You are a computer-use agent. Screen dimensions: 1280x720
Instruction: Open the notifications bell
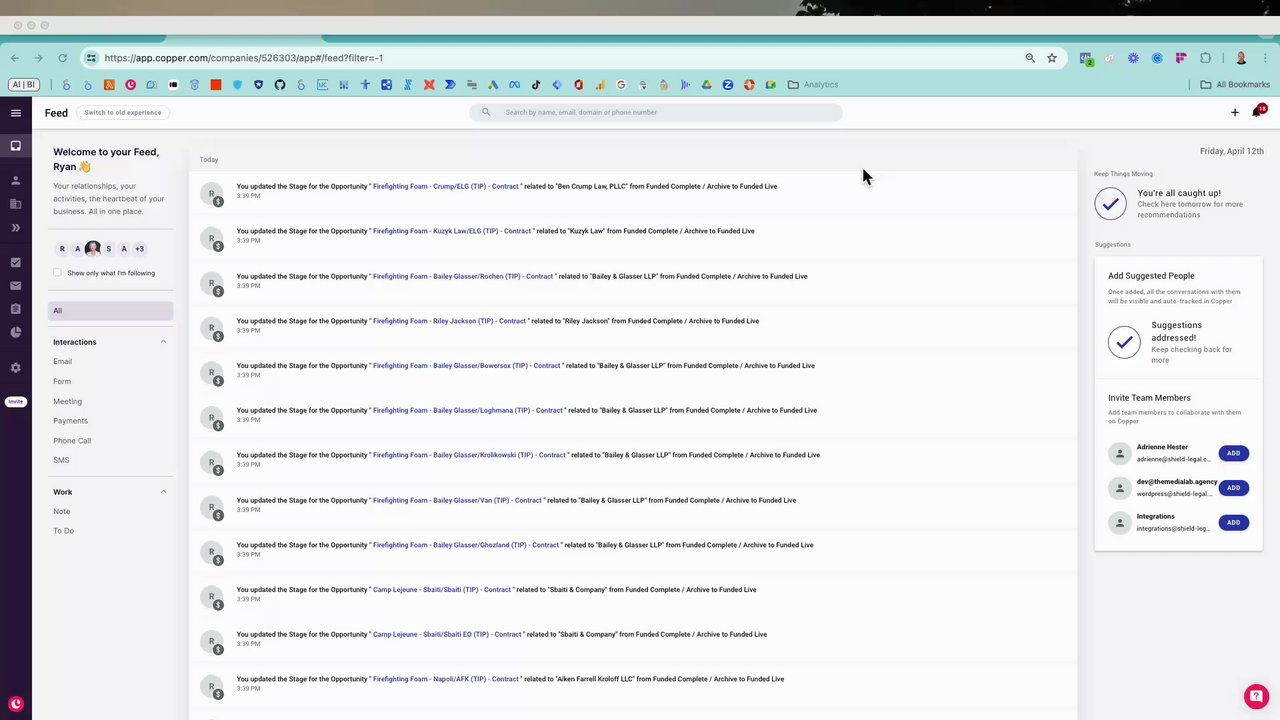[x=1257, y=112]
